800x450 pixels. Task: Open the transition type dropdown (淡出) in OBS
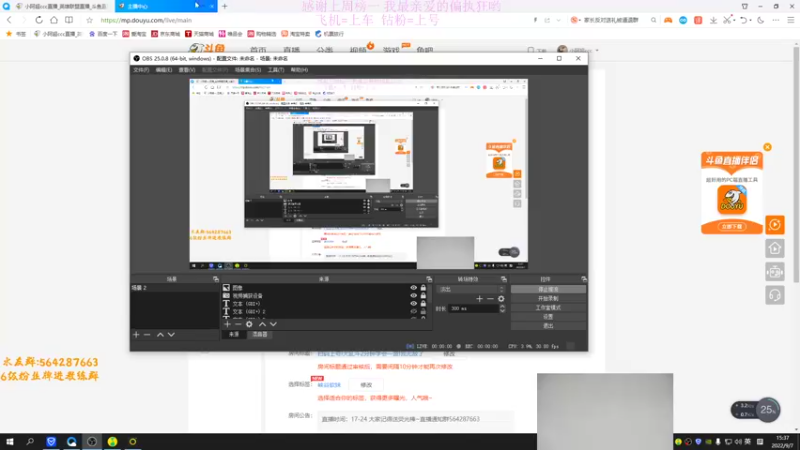coord(471,289)
